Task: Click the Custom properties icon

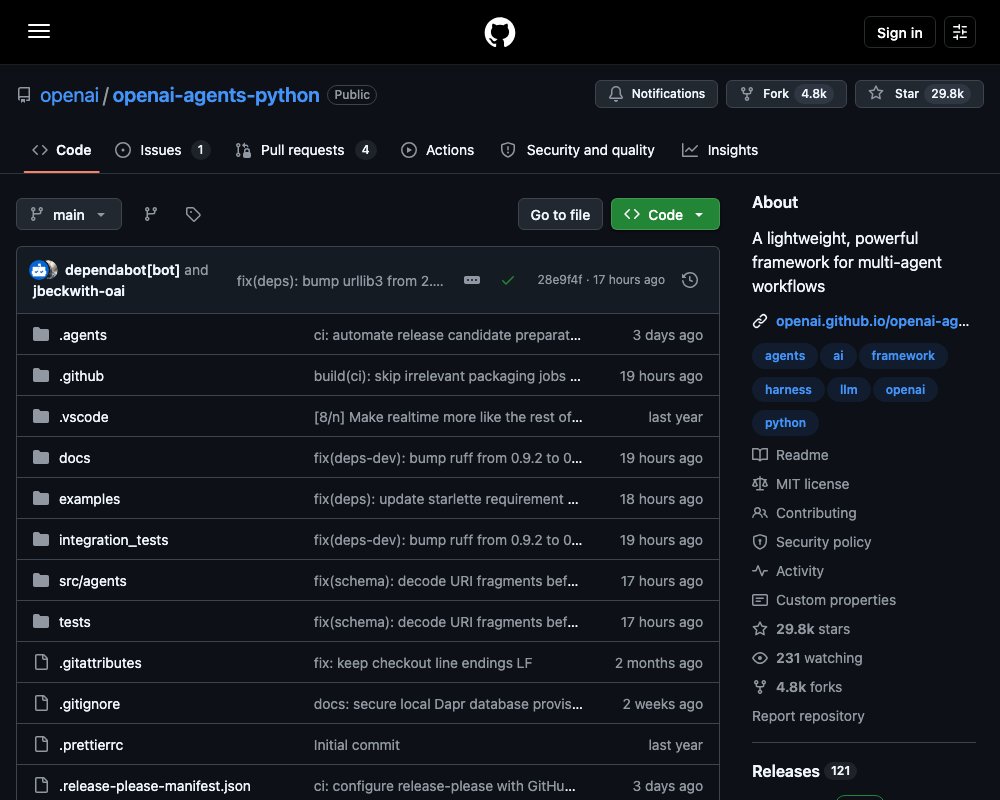Action: tap(760, 600)
